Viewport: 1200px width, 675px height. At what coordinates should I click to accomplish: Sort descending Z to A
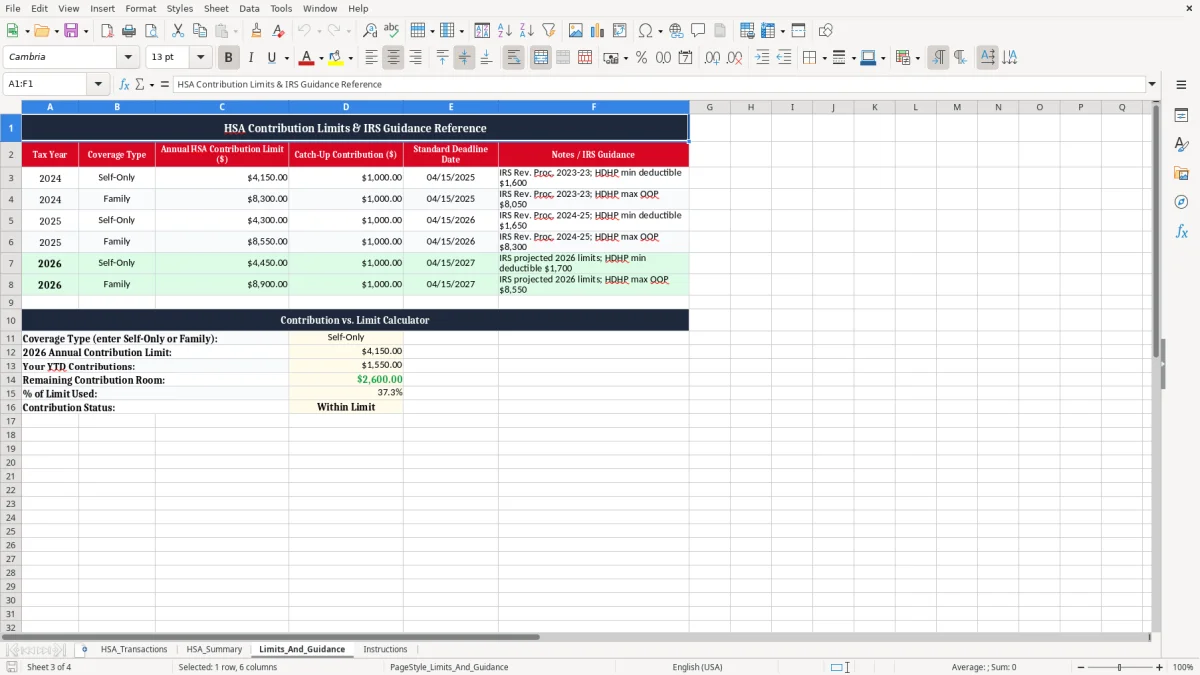click(527, 31)
